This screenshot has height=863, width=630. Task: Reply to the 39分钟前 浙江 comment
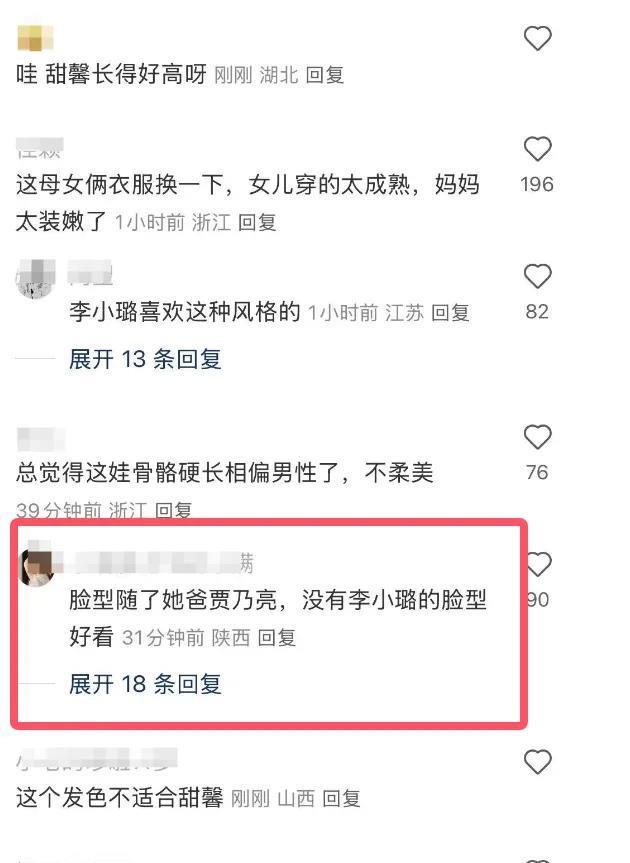[x=173, y=510]
